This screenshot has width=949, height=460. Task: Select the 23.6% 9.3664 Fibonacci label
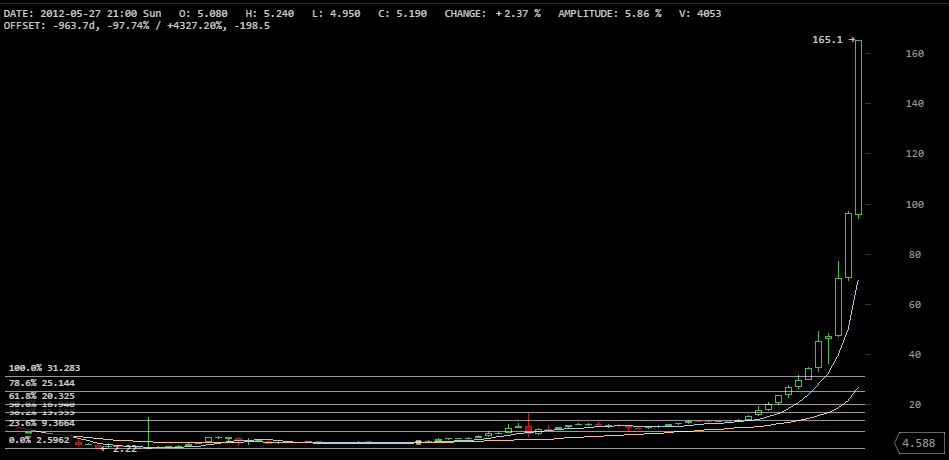coord(42,423)
